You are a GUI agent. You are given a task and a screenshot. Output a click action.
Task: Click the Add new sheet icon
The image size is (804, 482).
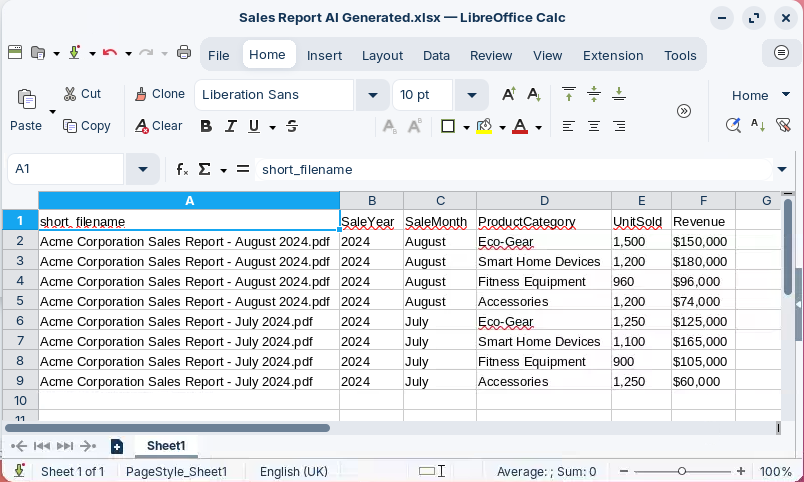117,446
